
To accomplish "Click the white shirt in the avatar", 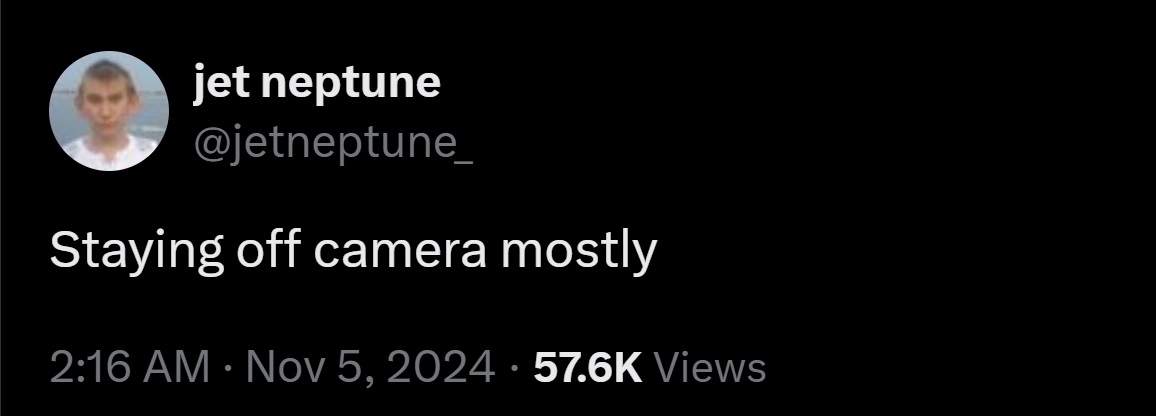I will point(110,152).
